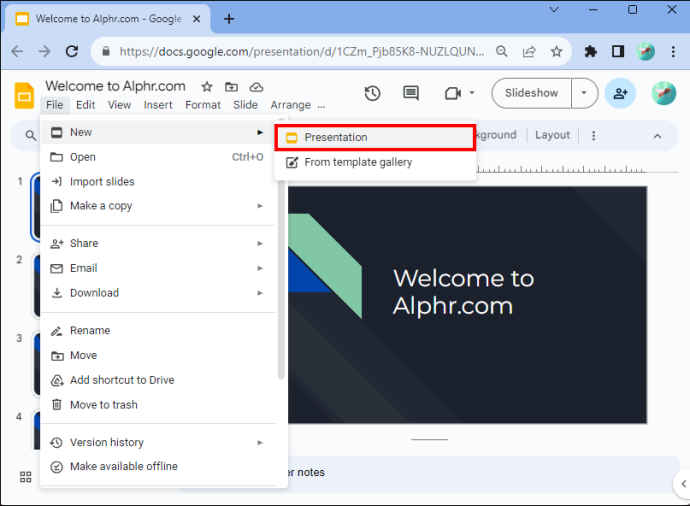Open the Slide menu
This screenshot has width=690, height=506.
click(245, 105)
